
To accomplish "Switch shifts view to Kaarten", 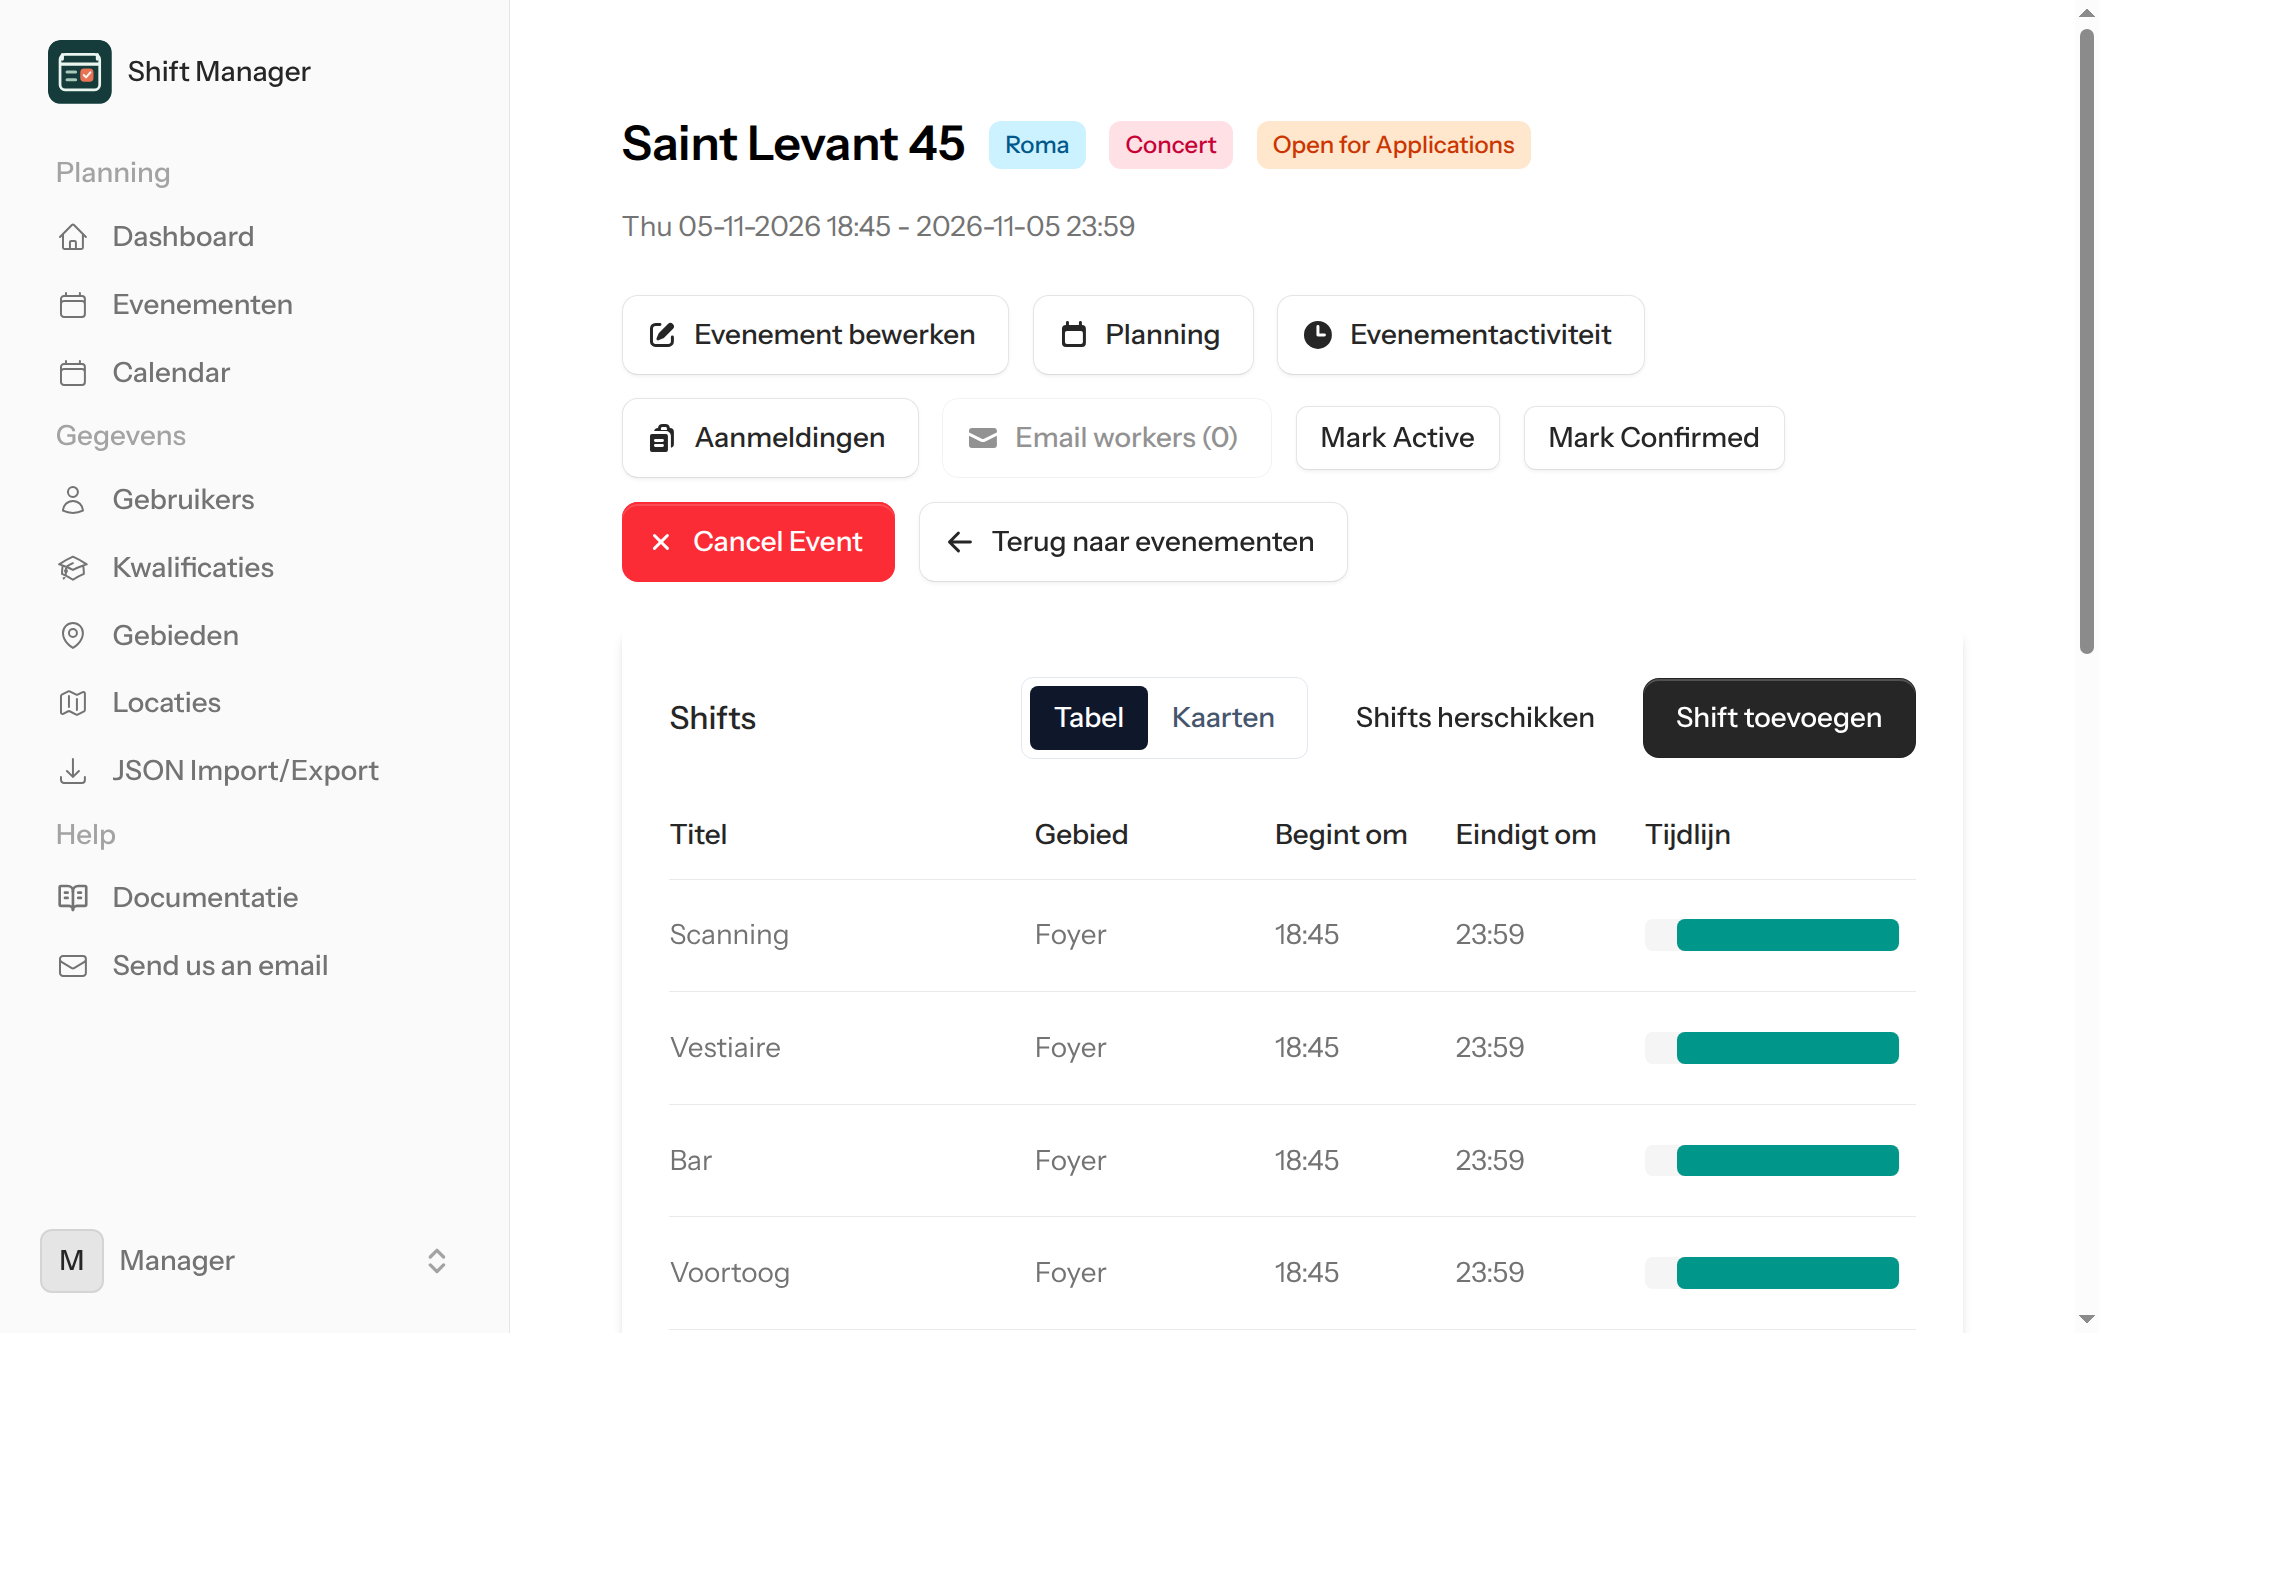I will [x=1223, y=718].
